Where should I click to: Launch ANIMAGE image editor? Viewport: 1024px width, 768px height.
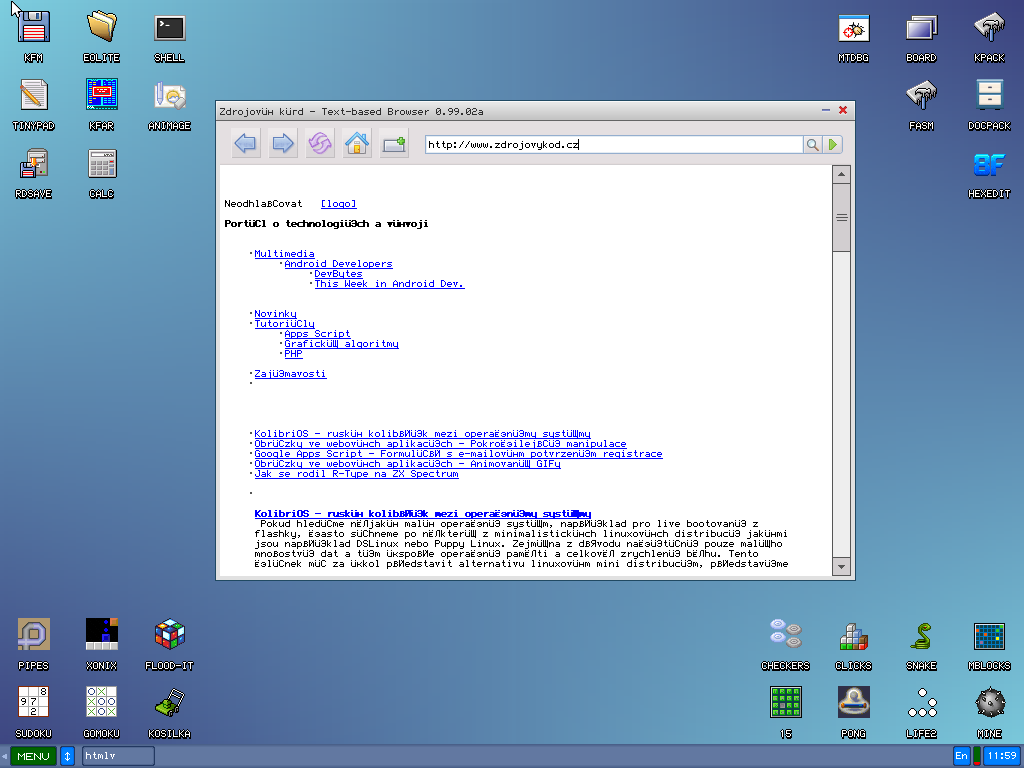169,104
